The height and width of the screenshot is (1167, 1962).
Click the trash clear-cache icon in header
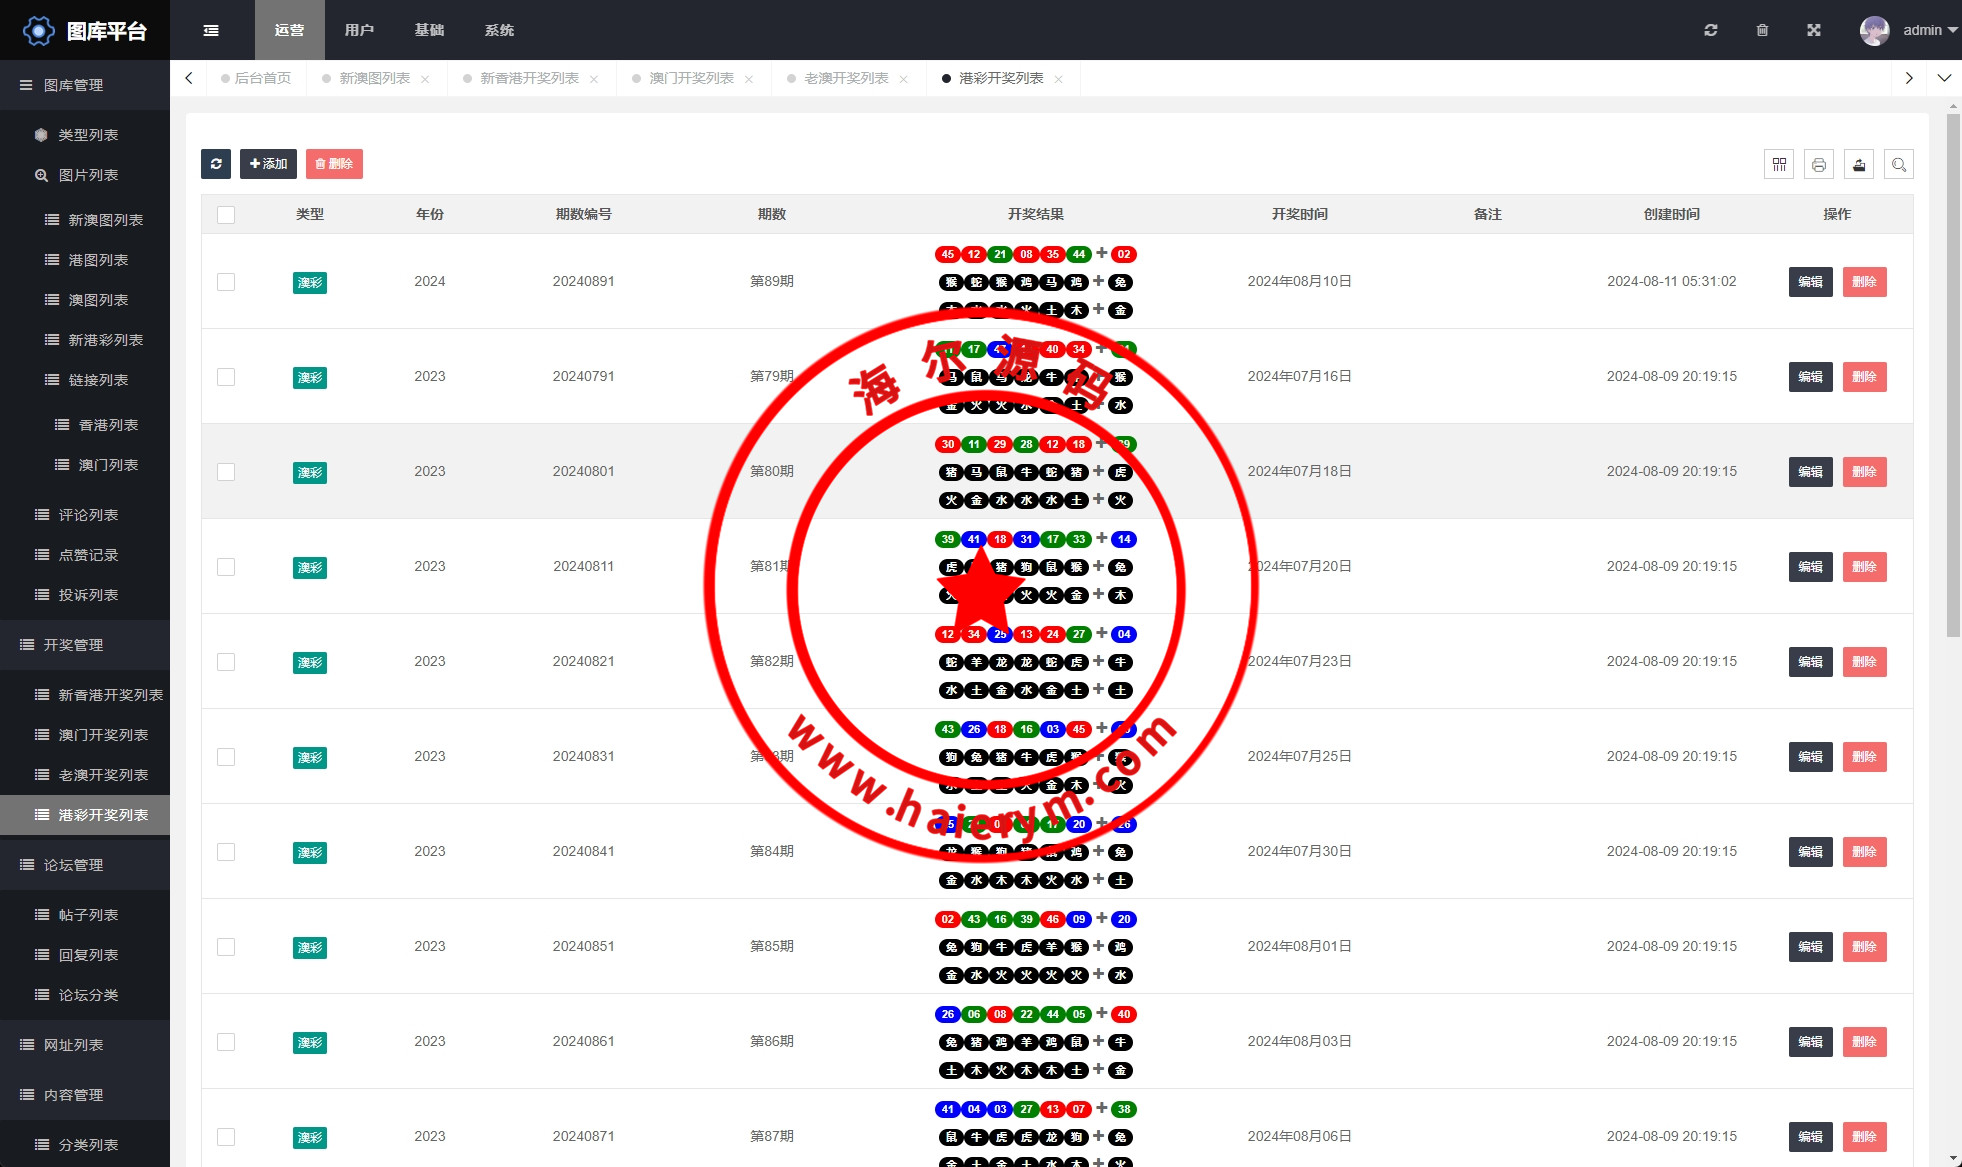click(x=1762, y=30)
